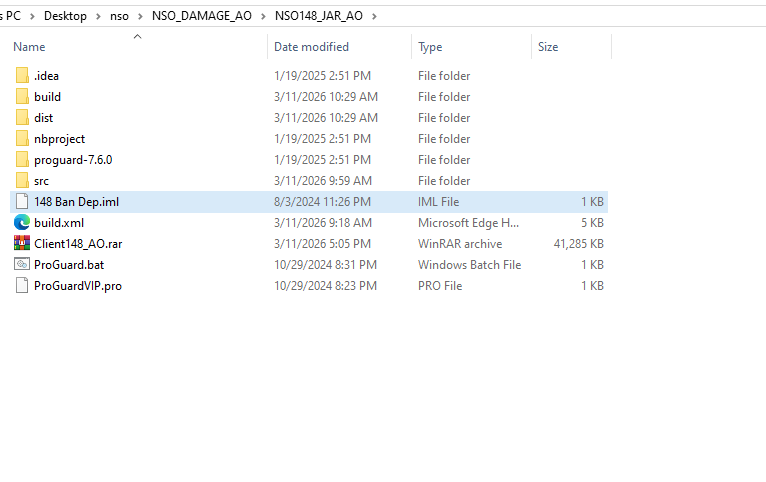Select the build.xml file name
This screenshot has height=482, width=766.
[x=59, y=223]
